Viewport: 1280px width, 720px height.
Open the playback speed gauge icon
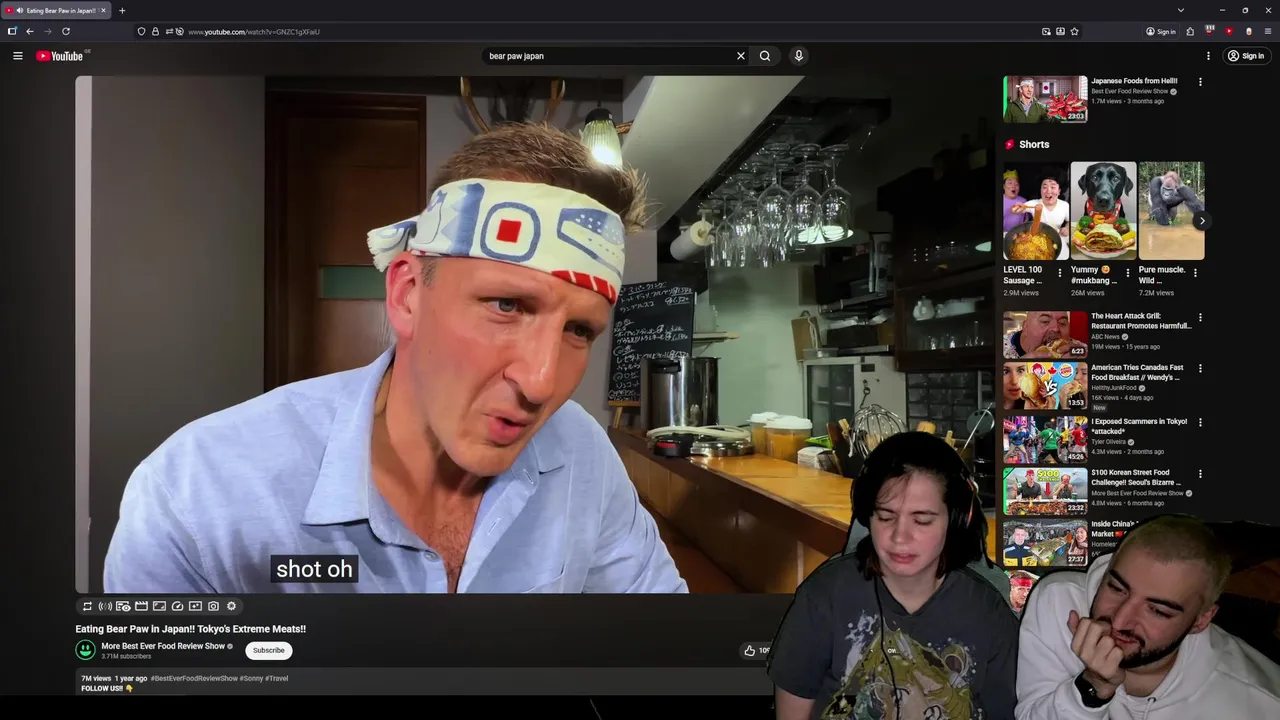point(177,606)
